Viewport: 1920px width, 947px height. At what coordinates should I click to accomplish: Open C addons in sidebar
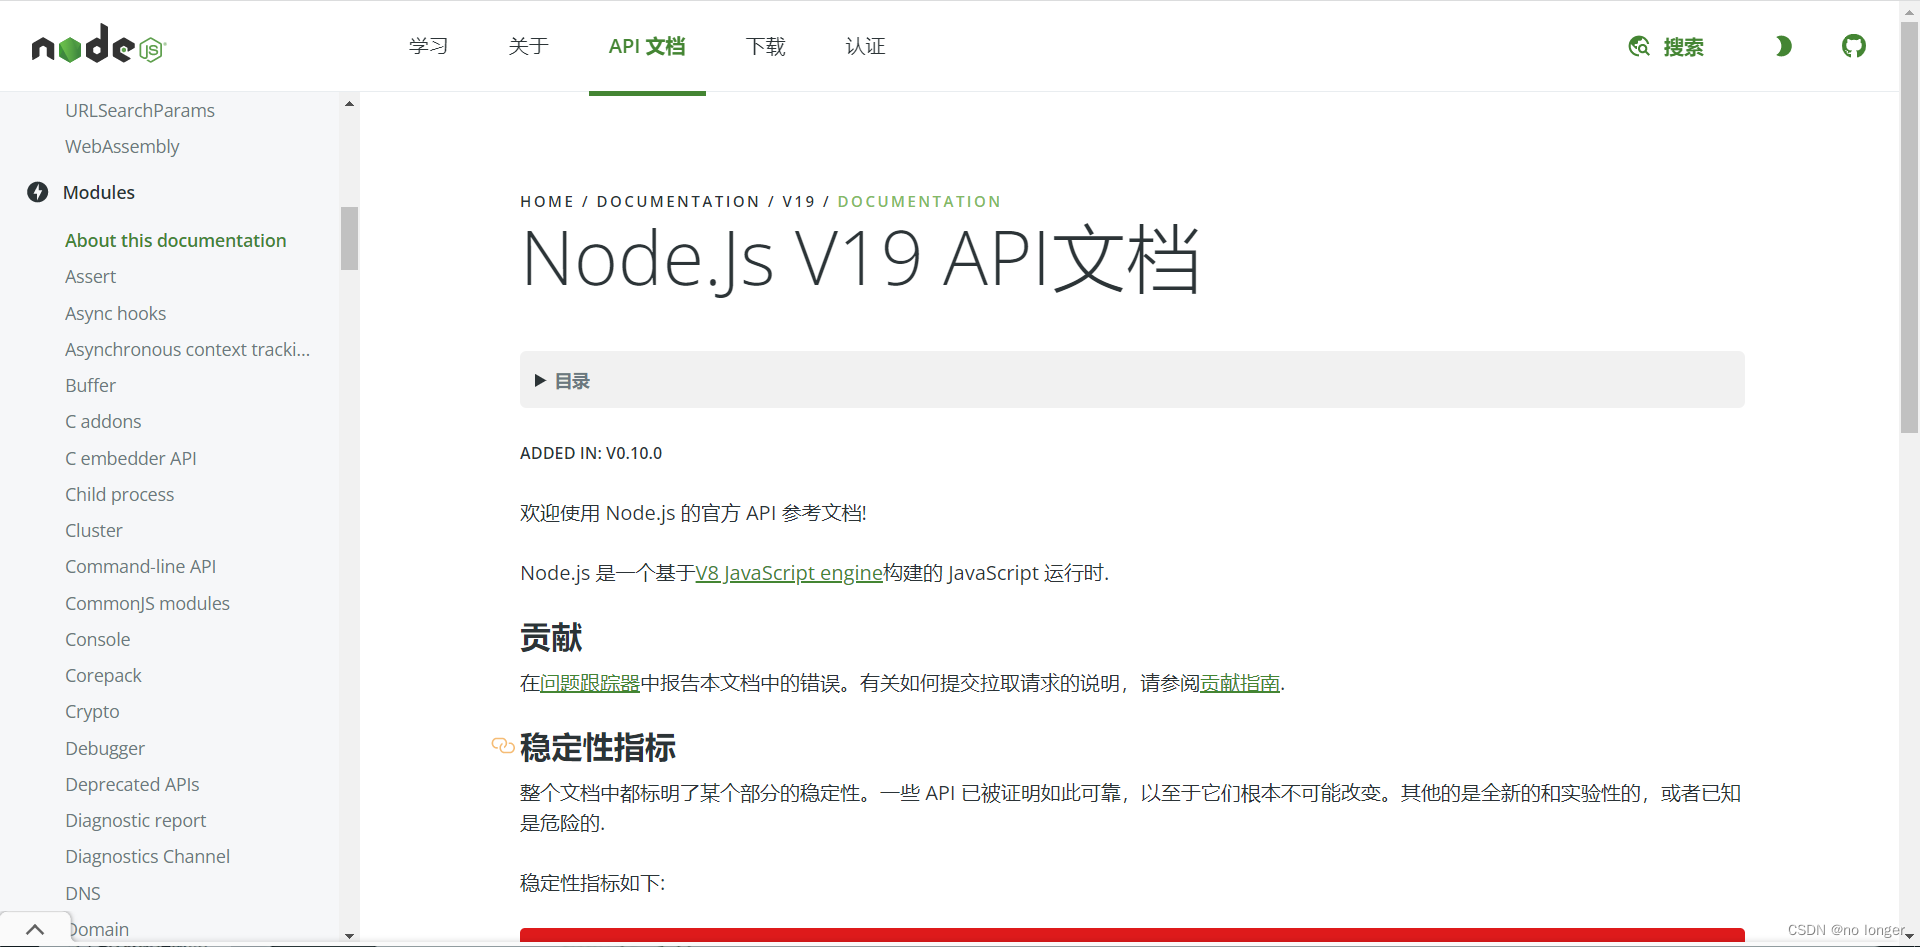tap(103, 421)
